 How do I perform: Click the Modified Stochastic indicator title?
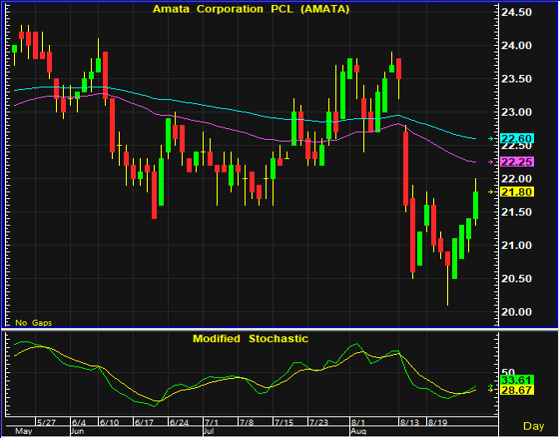tap(250, 339)
